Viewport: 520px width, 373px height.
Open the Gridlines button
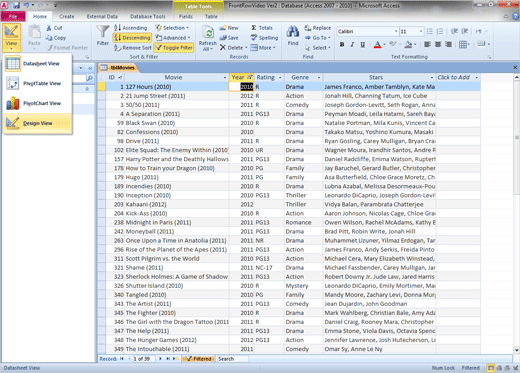(463, 44)
